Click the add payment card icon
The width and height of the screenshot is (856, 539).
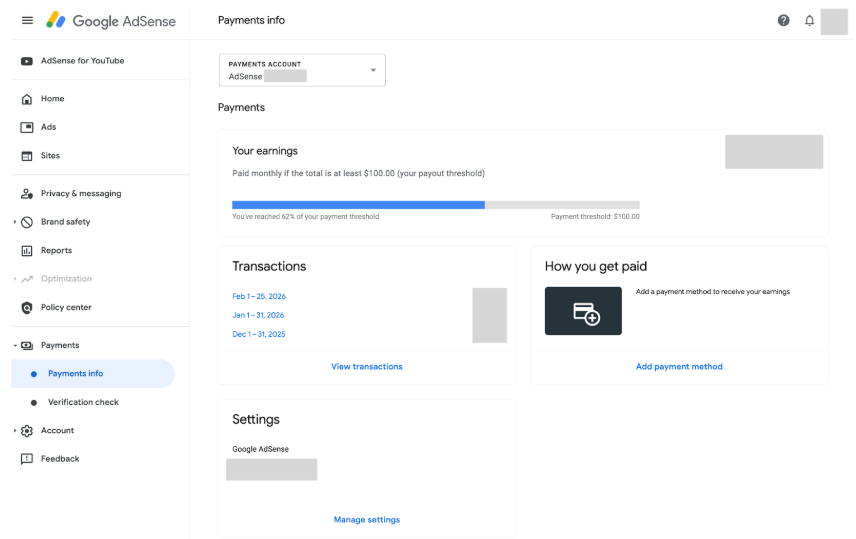click(583, 311)
